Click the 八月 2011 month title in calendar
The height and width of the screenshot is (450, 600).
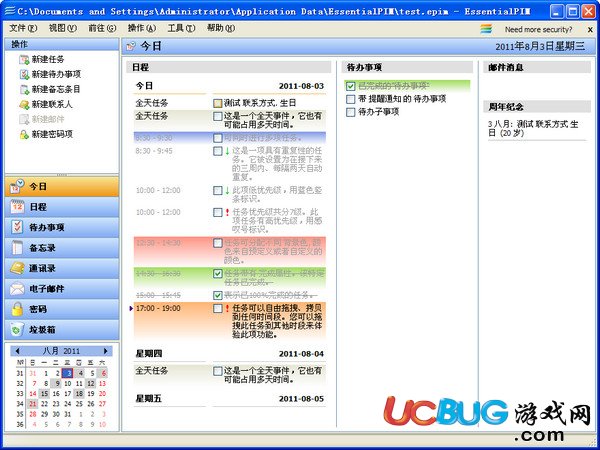[x=61, y=351]
